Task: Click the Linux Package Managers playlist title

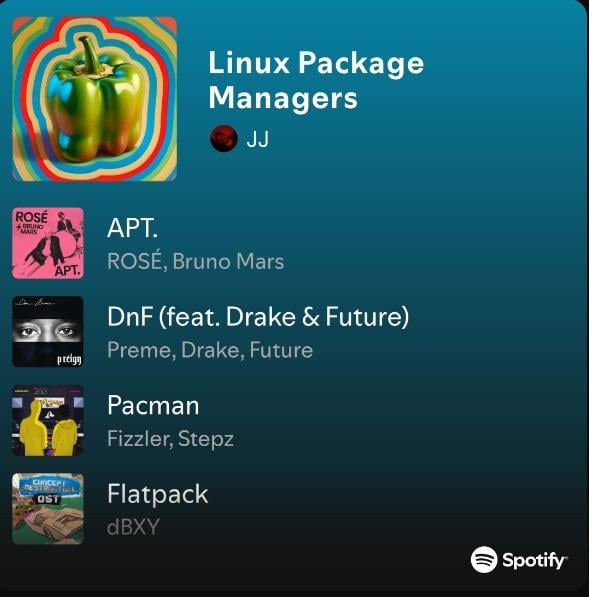Action: pos(316,80)
